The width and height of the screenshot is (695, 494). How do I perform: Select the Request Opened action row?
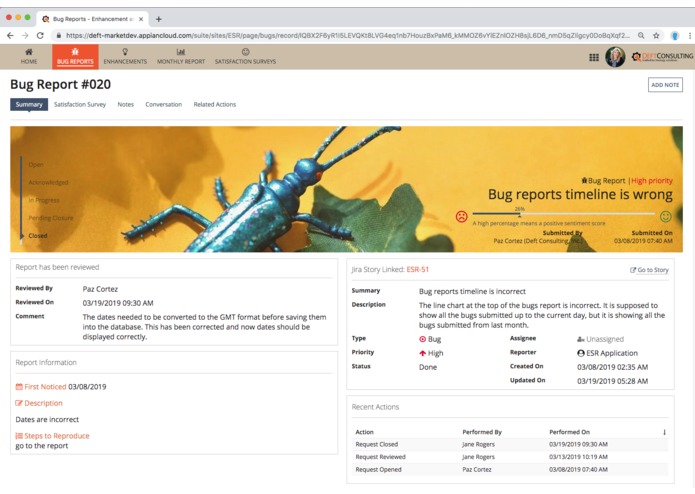[x=510, y=470]
